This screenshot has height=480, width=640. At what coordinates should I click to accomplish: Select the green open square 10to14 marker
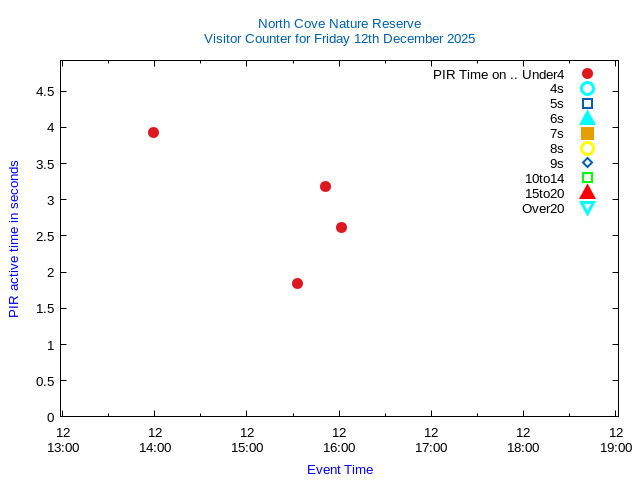coord(587,178)
